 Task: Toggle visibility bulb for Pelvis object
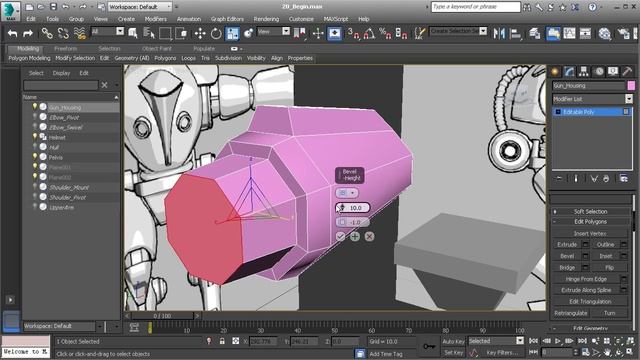tap(35, 157)
